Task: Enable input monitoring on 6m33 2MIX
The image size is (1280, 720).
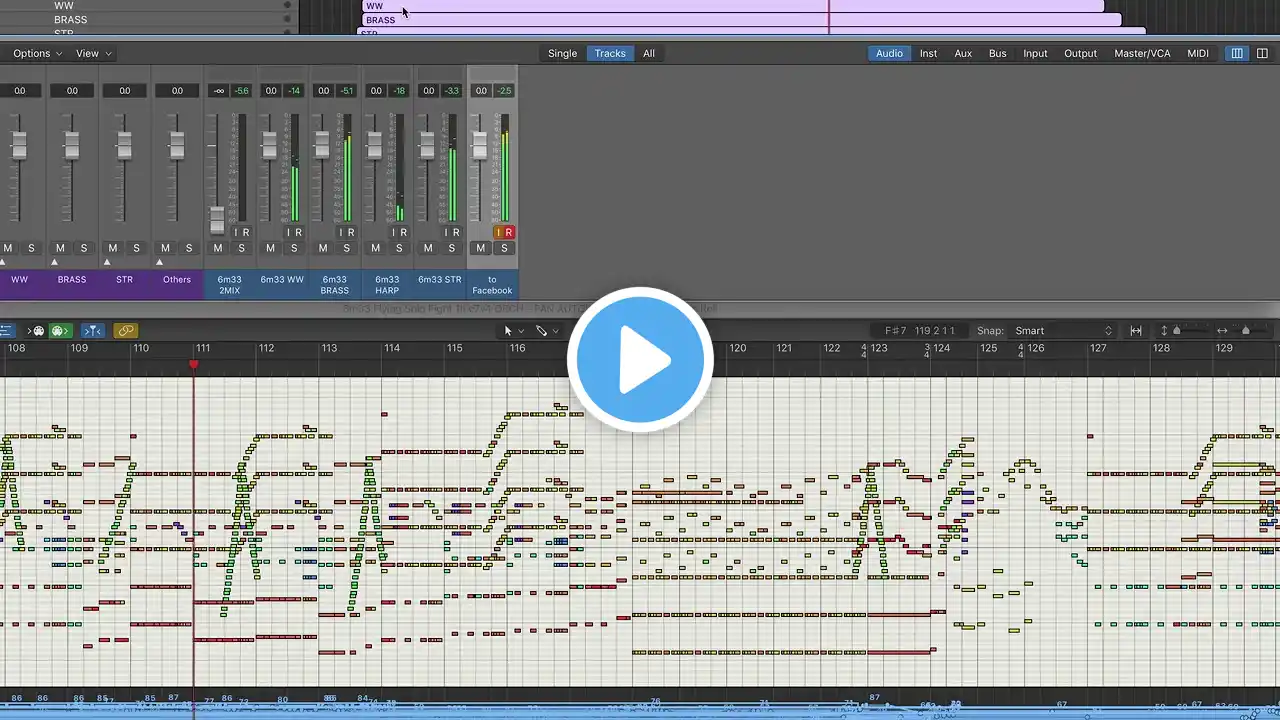Action: (236, 232)
